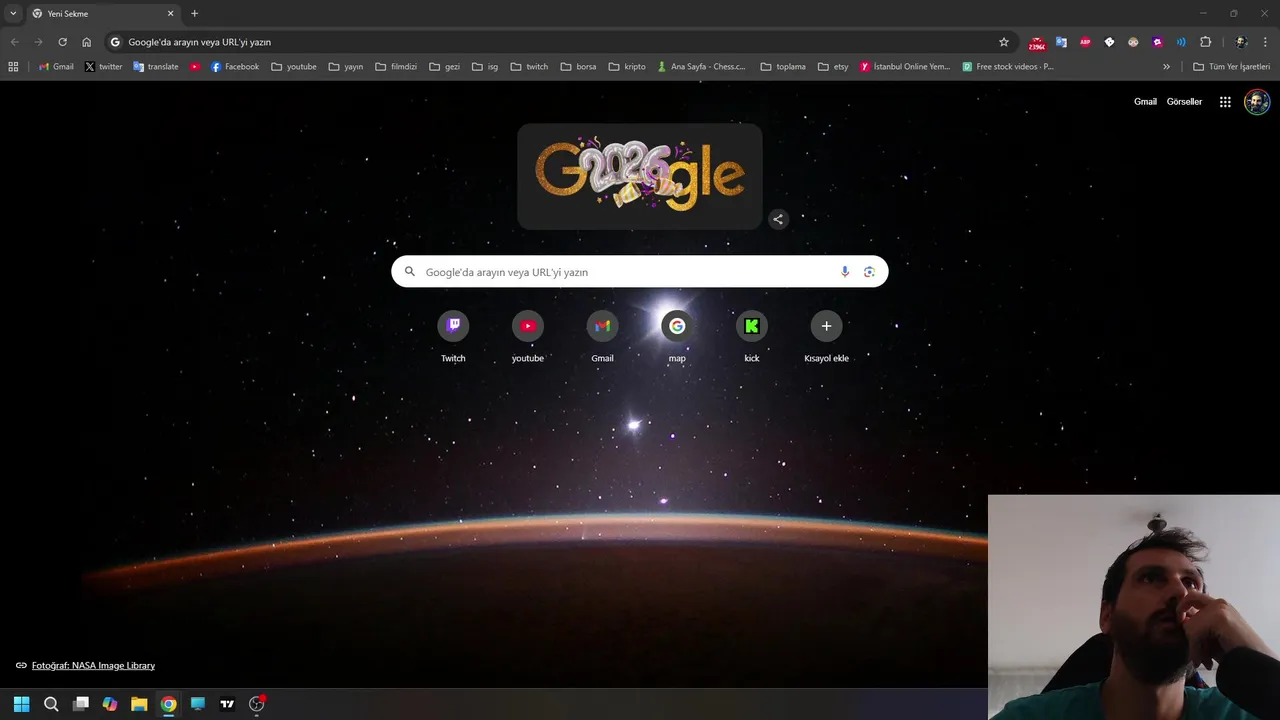Go back to the previous page
This screenshot has height=720, width=1280.
pyautogui.click(x=14, y=42)
